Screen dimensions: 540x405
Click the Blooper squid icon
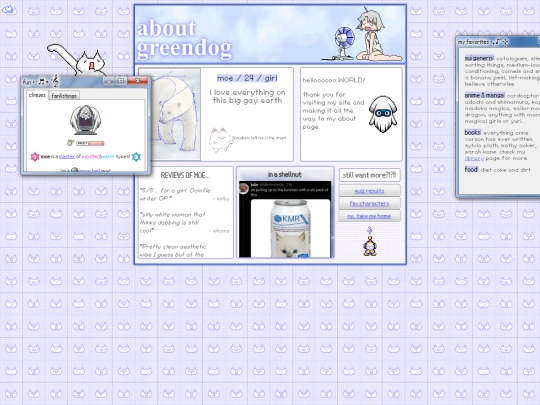tap(383, 114)
